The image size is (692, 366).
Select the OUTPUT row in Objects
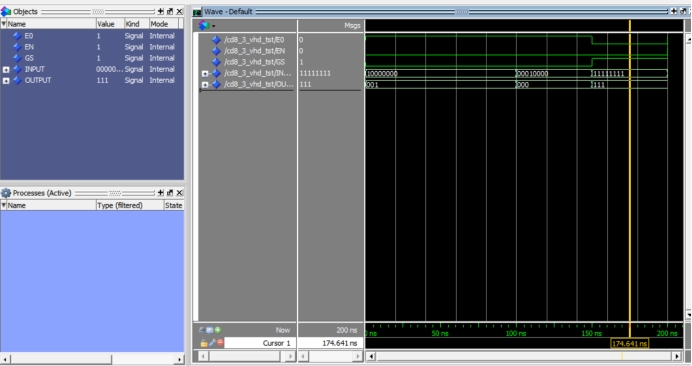[91, 80]
